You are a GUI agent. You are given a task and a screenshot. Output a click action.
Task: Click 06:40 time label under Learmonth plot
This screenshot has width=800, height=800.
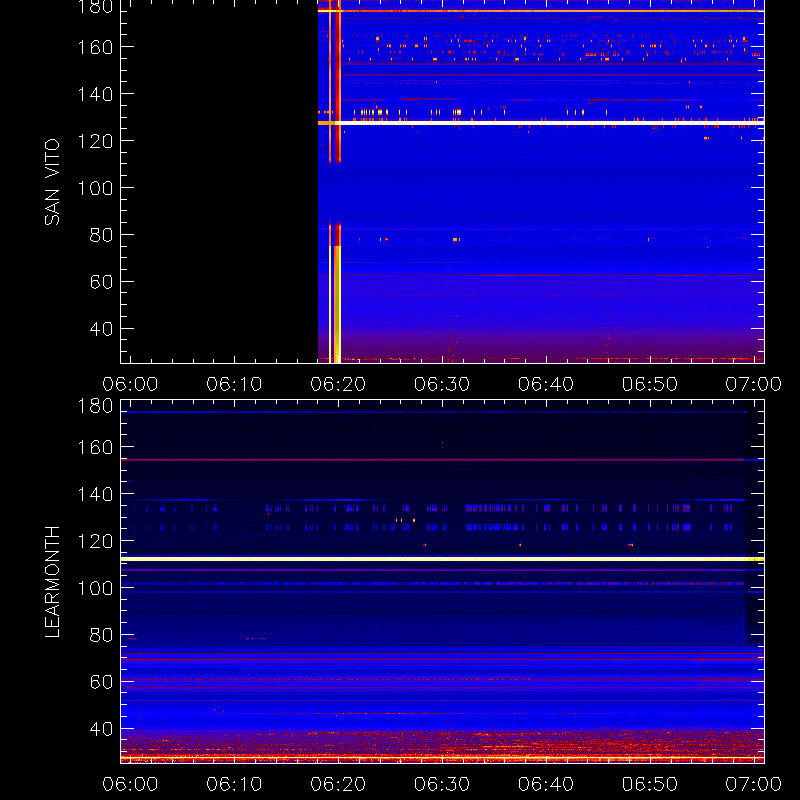[546, 784]
